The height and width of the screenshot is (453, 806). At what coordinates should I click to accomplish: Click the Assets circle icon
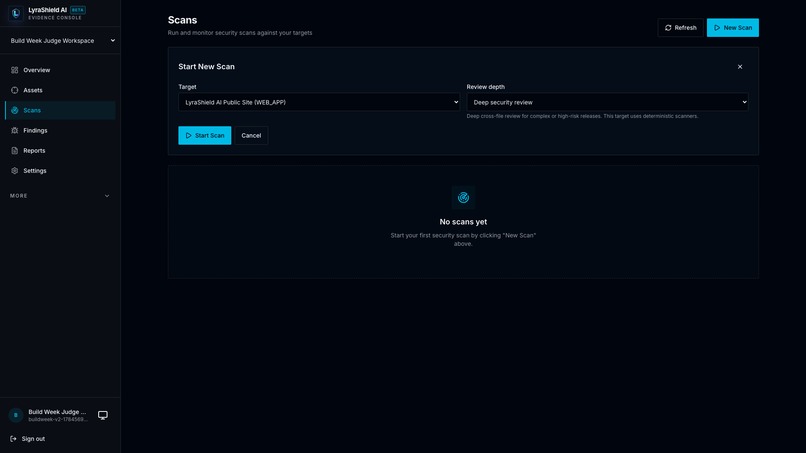tap(14, 90)
